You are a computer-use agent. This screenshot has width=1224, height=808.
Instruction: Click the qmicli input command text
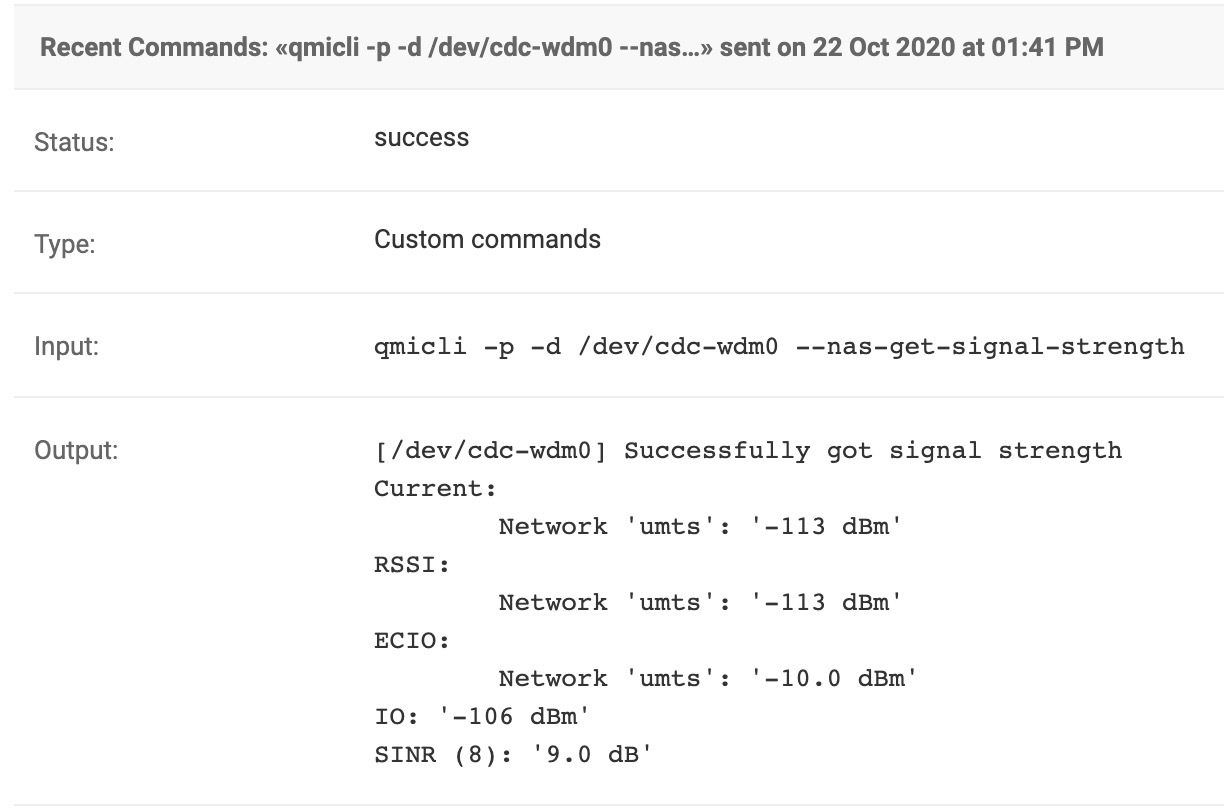(x=779, y=347)
